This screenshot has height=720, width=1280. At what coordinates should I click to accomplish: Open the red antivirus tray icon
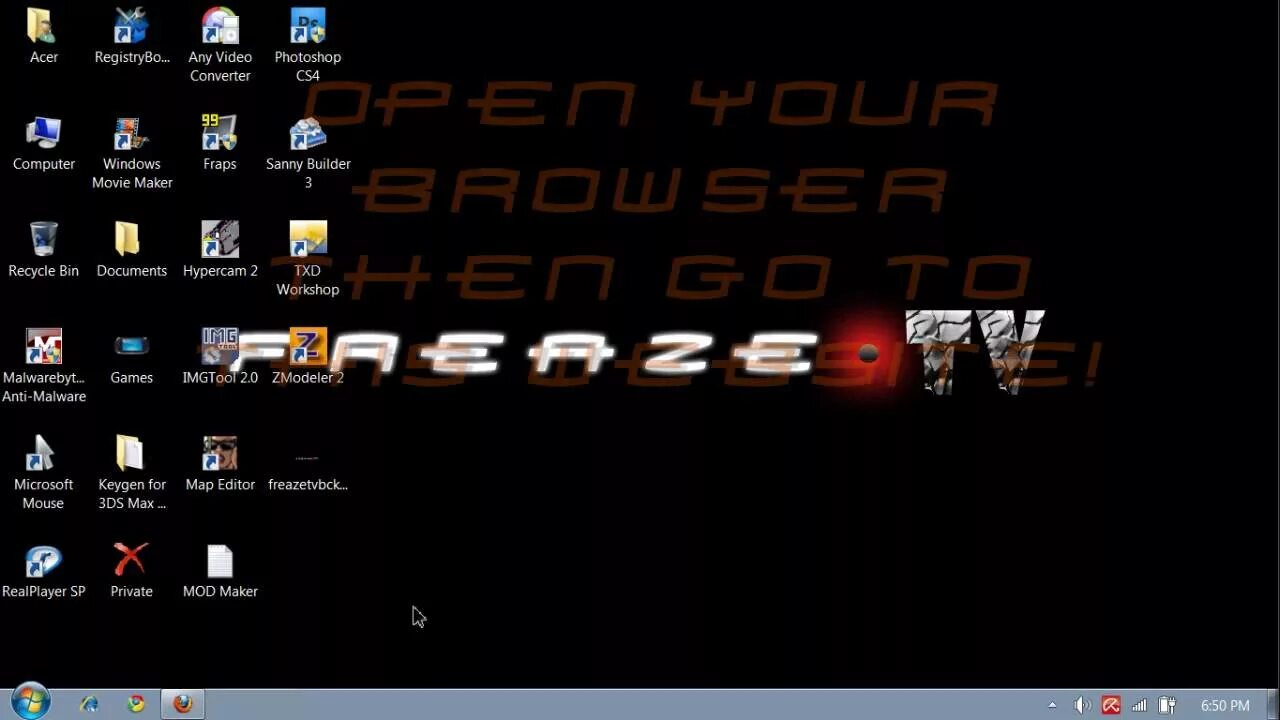tap(1111, 705)
